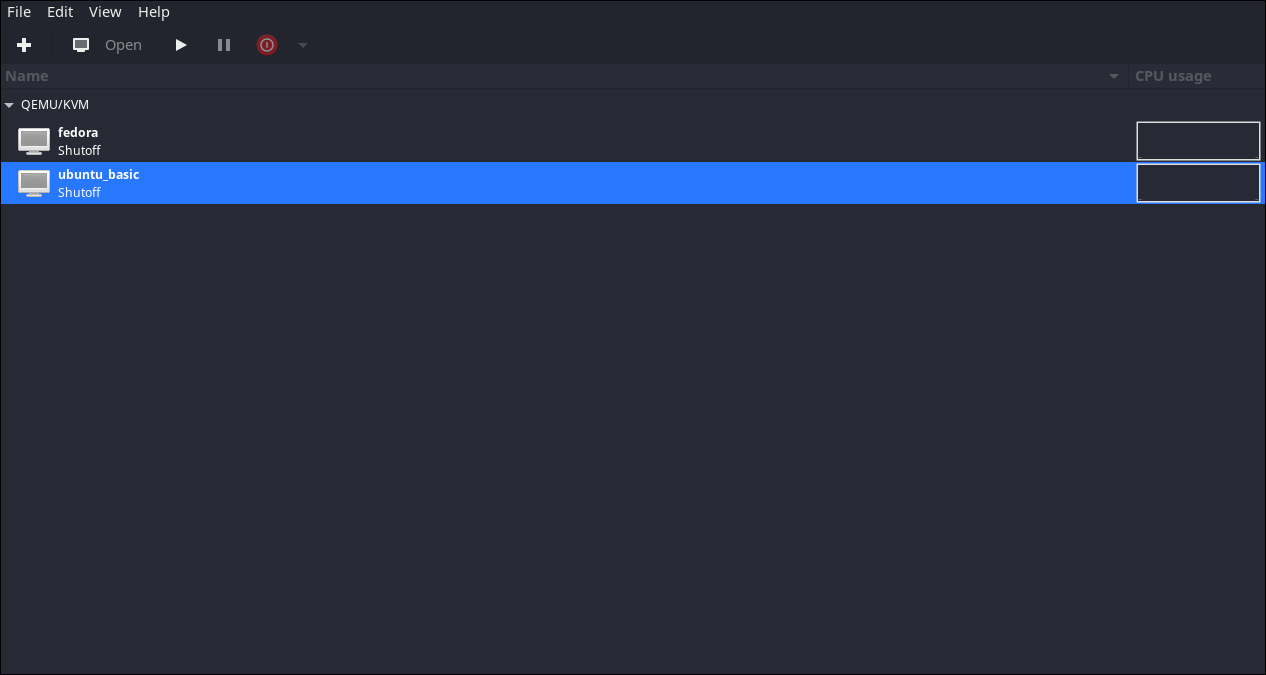Click the ubuntu_basic CPU usage graph
This screenshot has width=1266, height=675.
(x=1198, y=183)
